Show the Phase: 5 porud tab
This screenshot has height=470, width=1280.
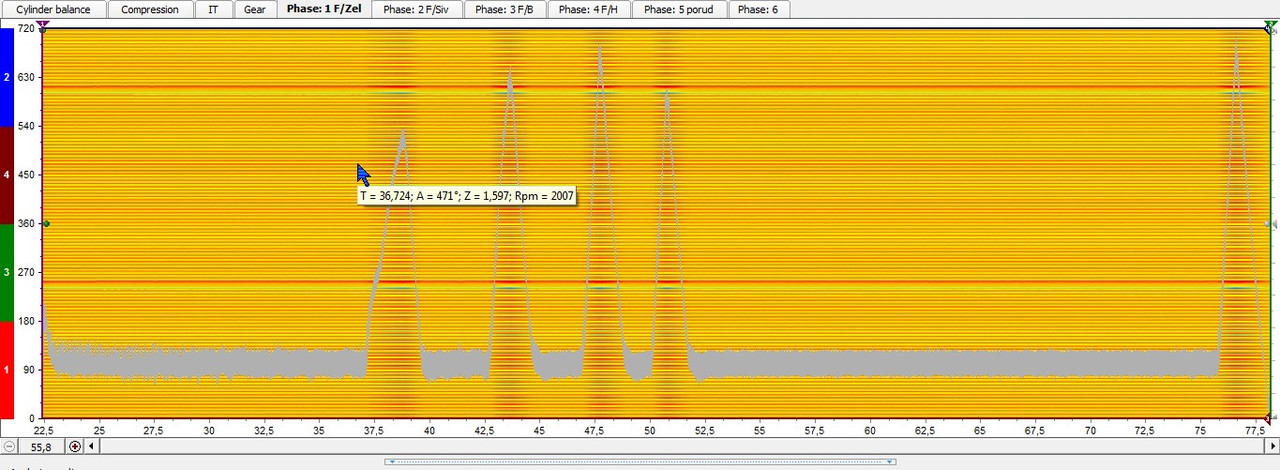point(679,9)
